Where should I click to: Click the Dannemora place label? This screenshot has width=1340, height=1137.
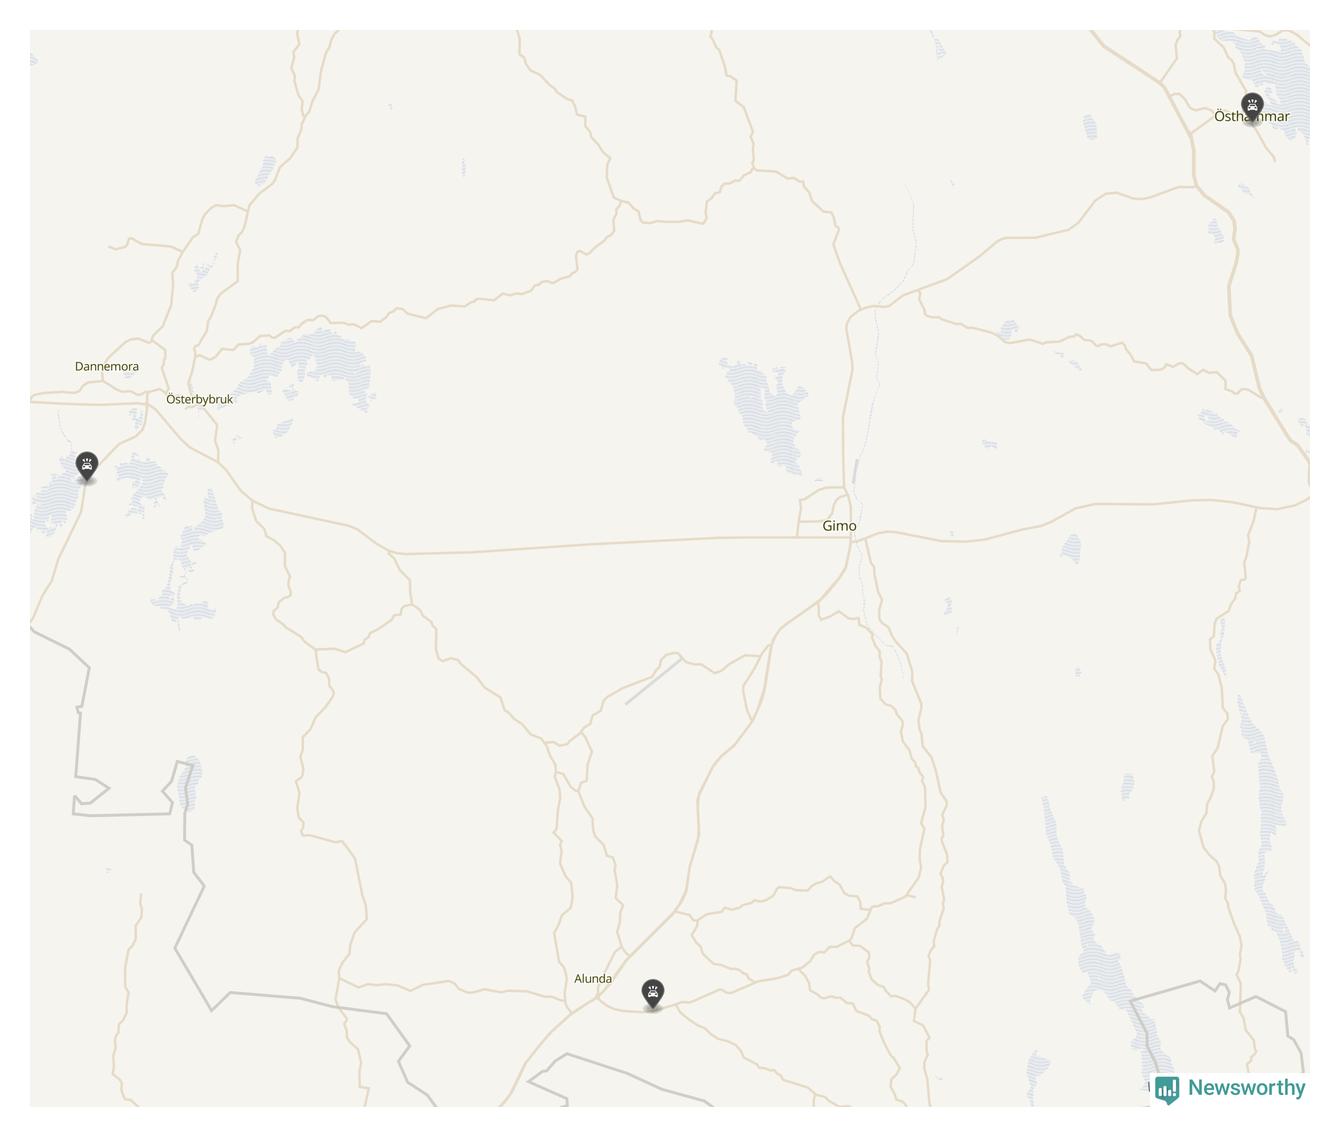coord(107,366)
